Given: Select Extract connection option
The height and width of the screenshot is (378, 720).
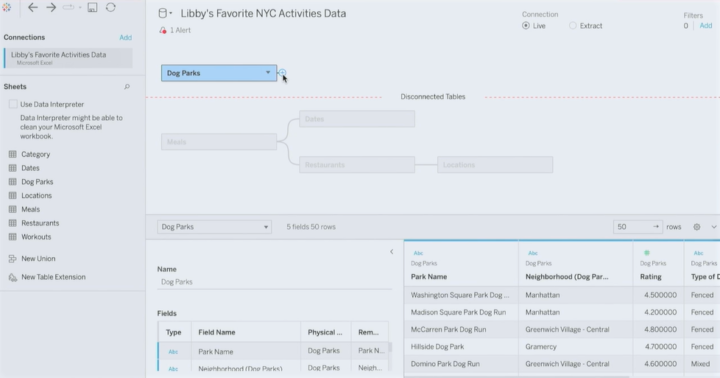Looking at the screenshot, I should pyautogui.click(x=573, y=26).
